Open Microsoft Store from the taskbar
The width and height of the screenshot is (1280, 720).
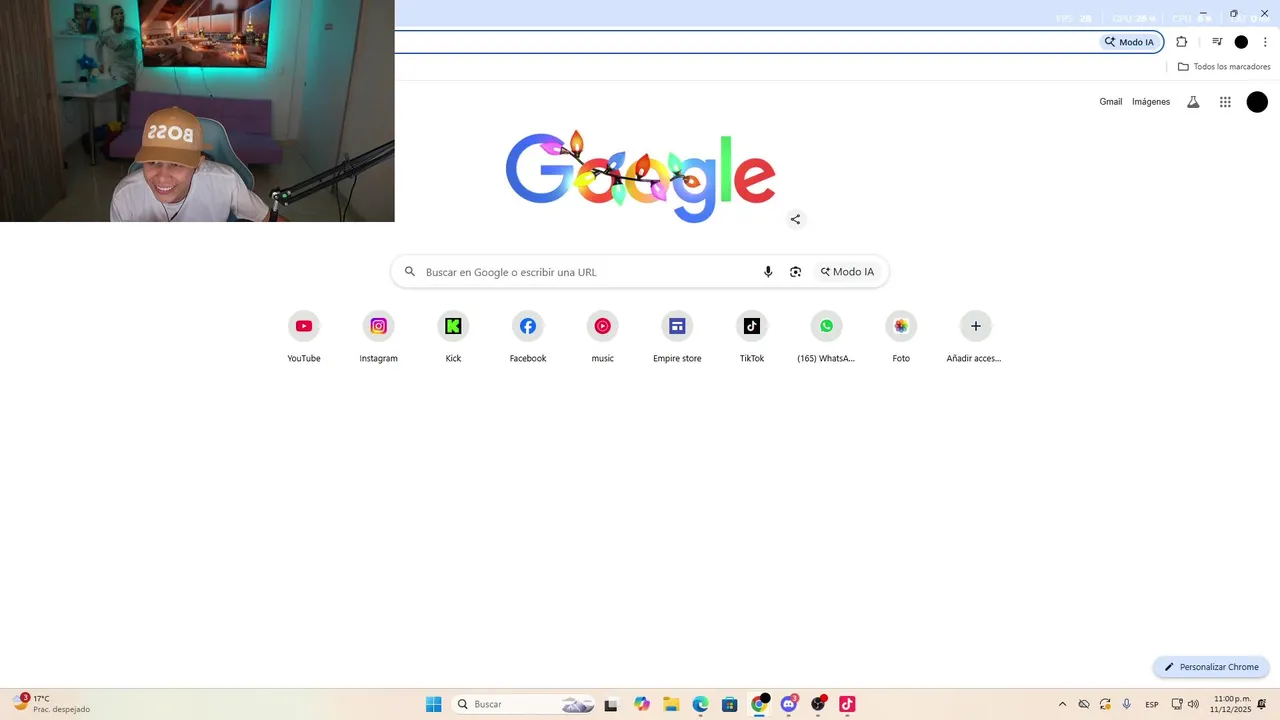730,704
